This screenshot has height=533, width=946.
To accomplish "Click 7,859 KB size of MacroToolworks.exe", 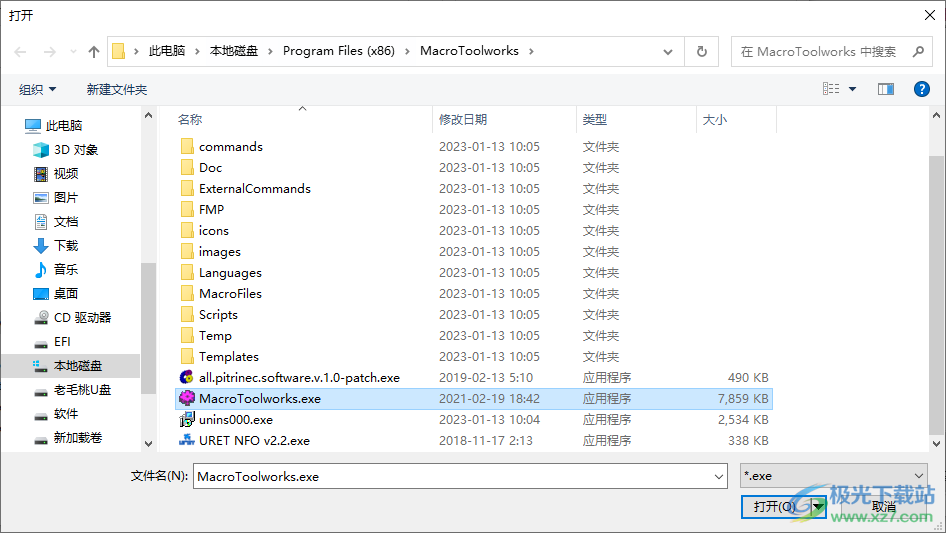I will coord(743,398).
